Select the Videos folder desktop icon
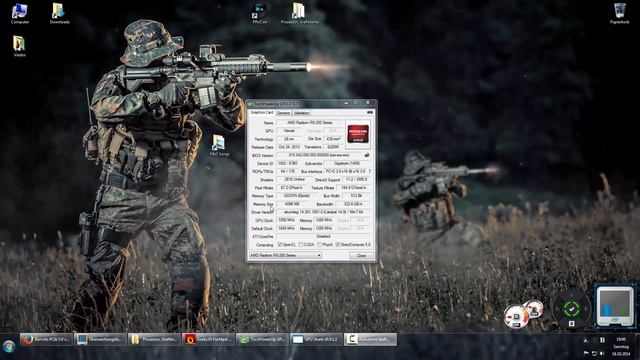 [19, 46]
